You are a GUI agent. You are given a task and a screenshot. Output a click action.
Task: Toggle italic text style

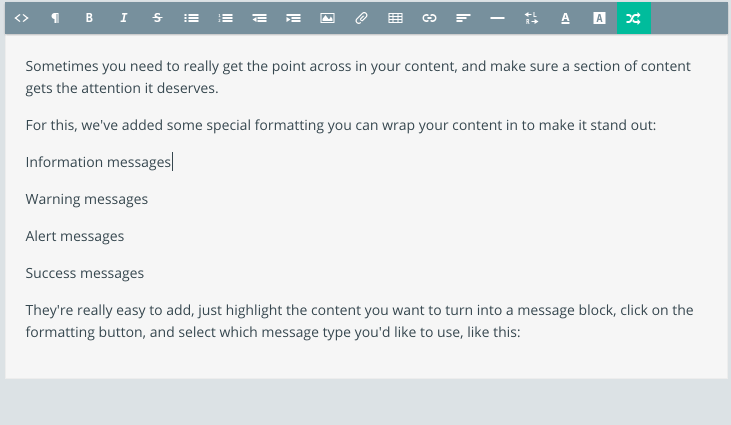coord(124,18)
